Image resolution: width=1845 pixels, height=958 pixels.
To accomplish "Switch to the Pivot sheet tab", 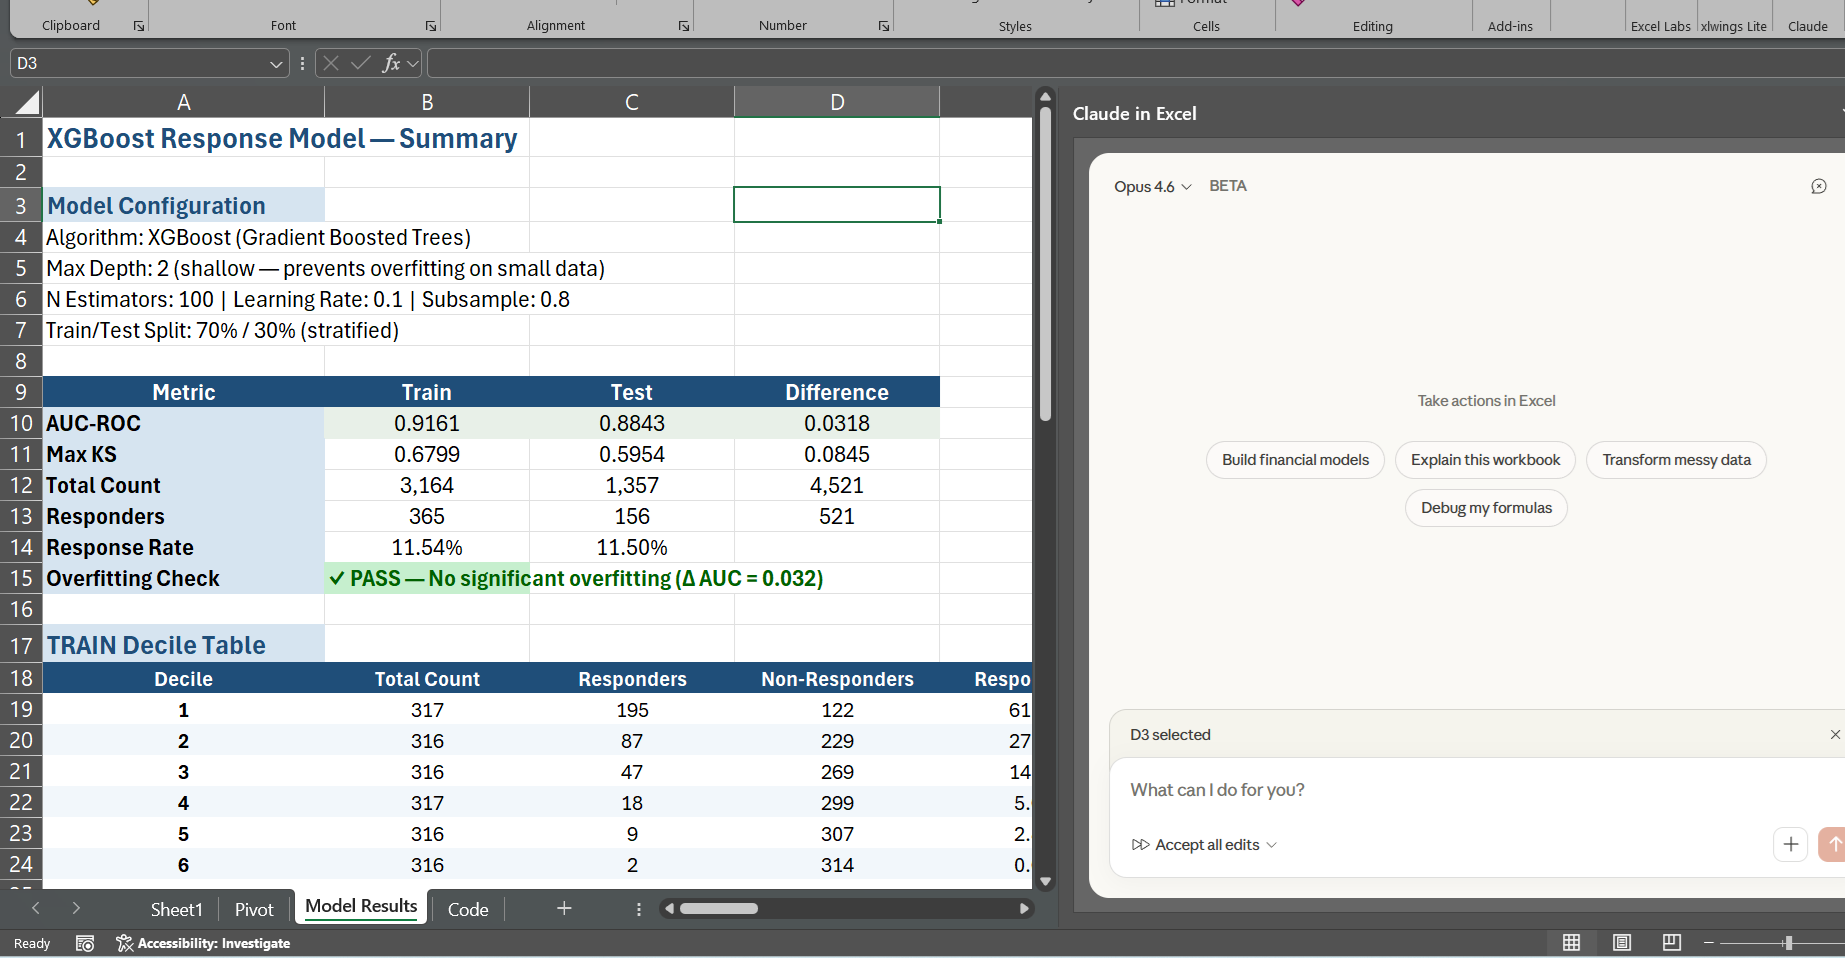I will point(254,909).
